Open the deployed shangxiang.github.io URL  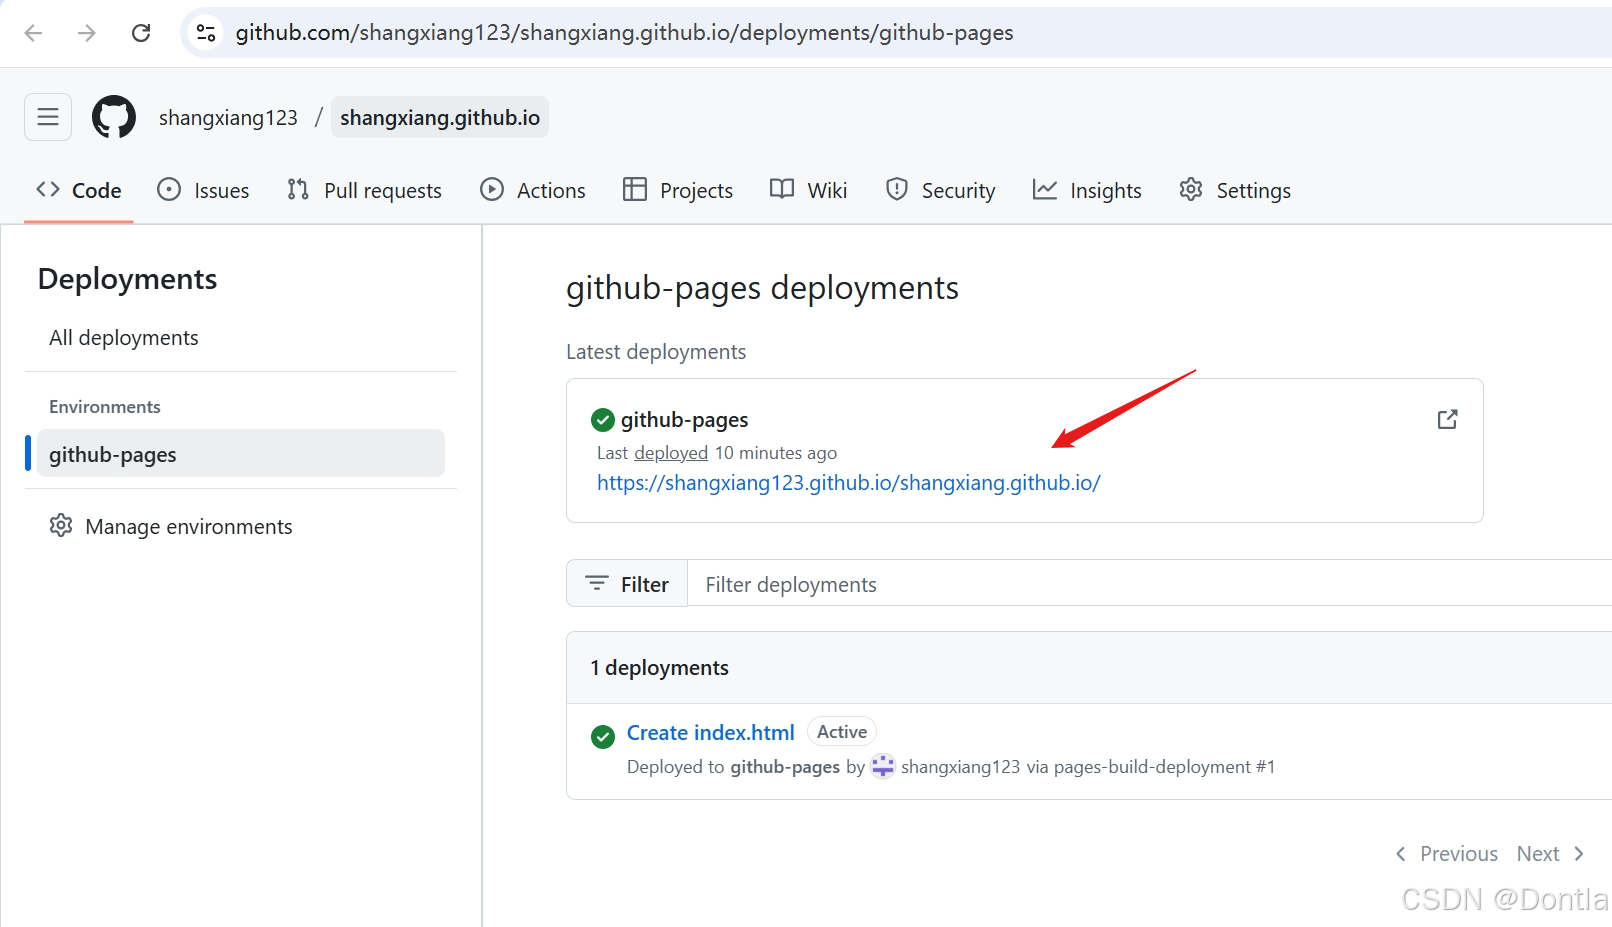[848, 482]
